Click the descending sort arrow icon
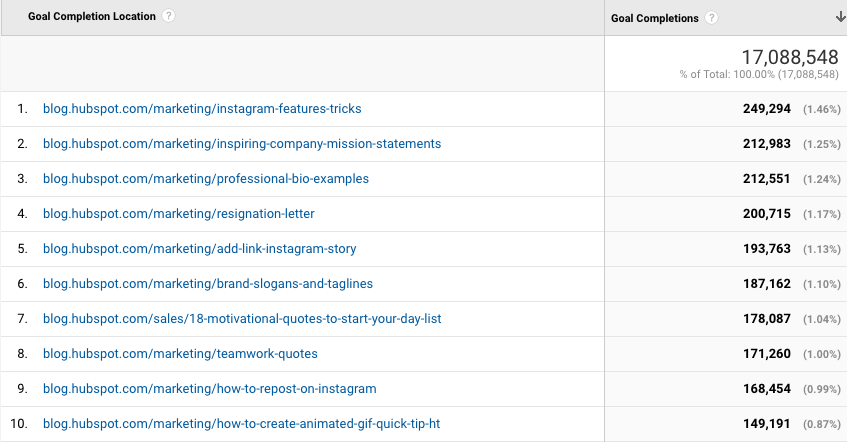Image resolution: width=847 pixels, height=442 pixels. click(x=836, y=17)
